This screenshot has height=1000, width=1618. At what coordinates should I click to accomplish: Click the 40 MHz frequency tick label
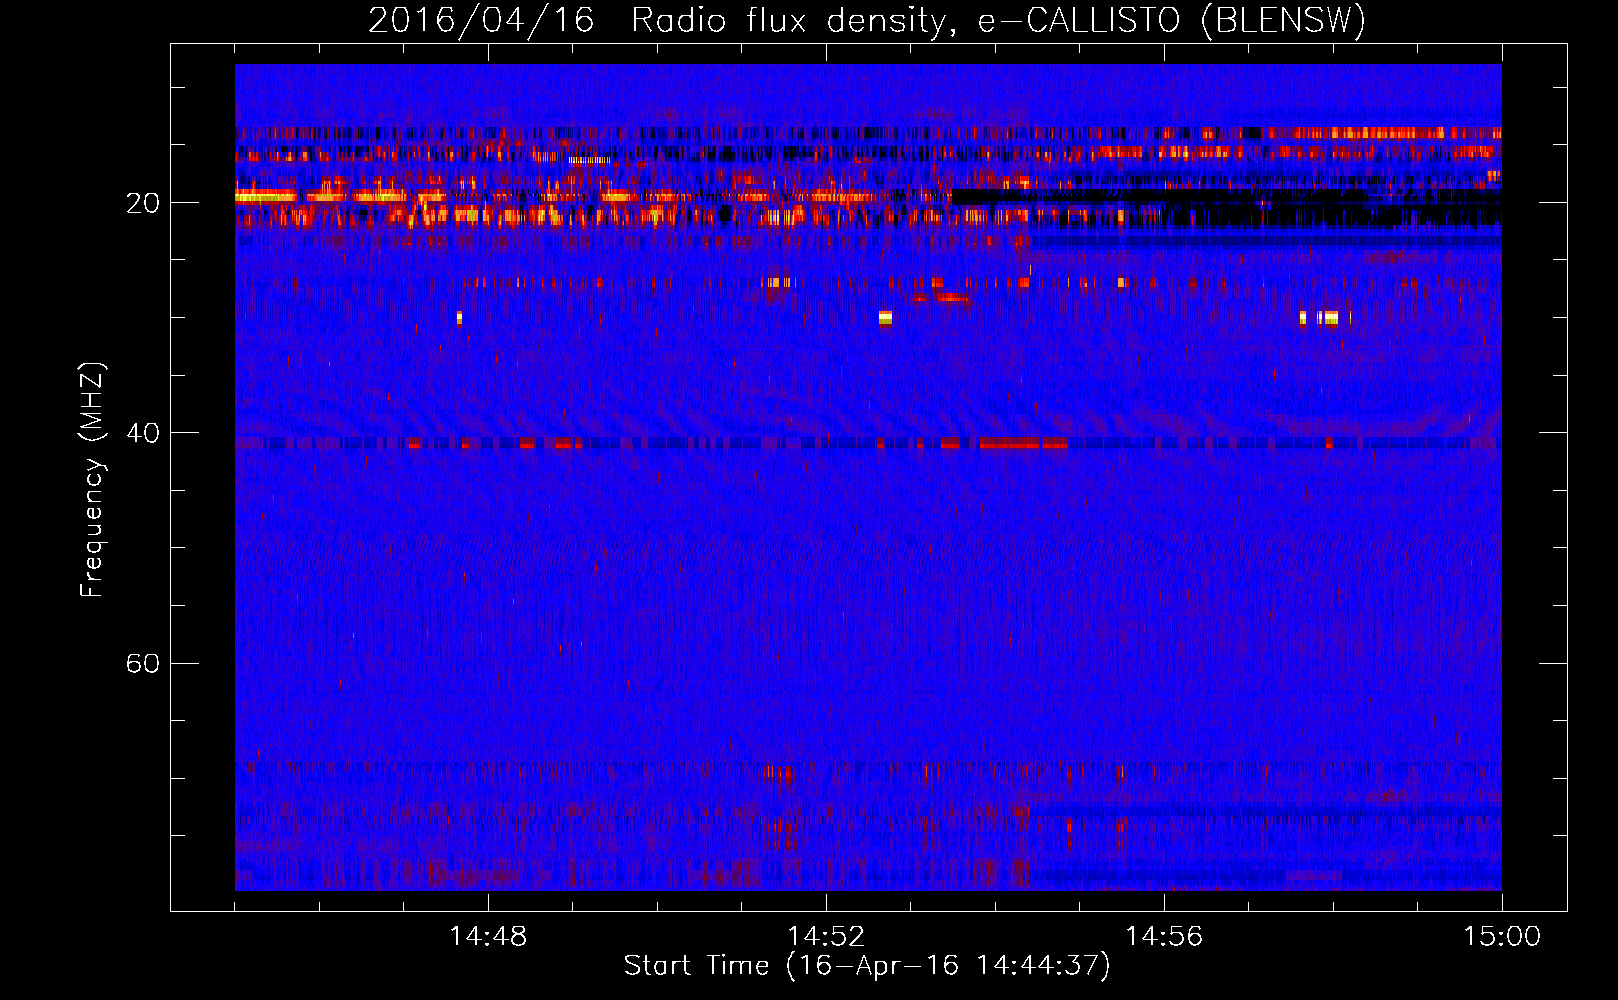142,433
